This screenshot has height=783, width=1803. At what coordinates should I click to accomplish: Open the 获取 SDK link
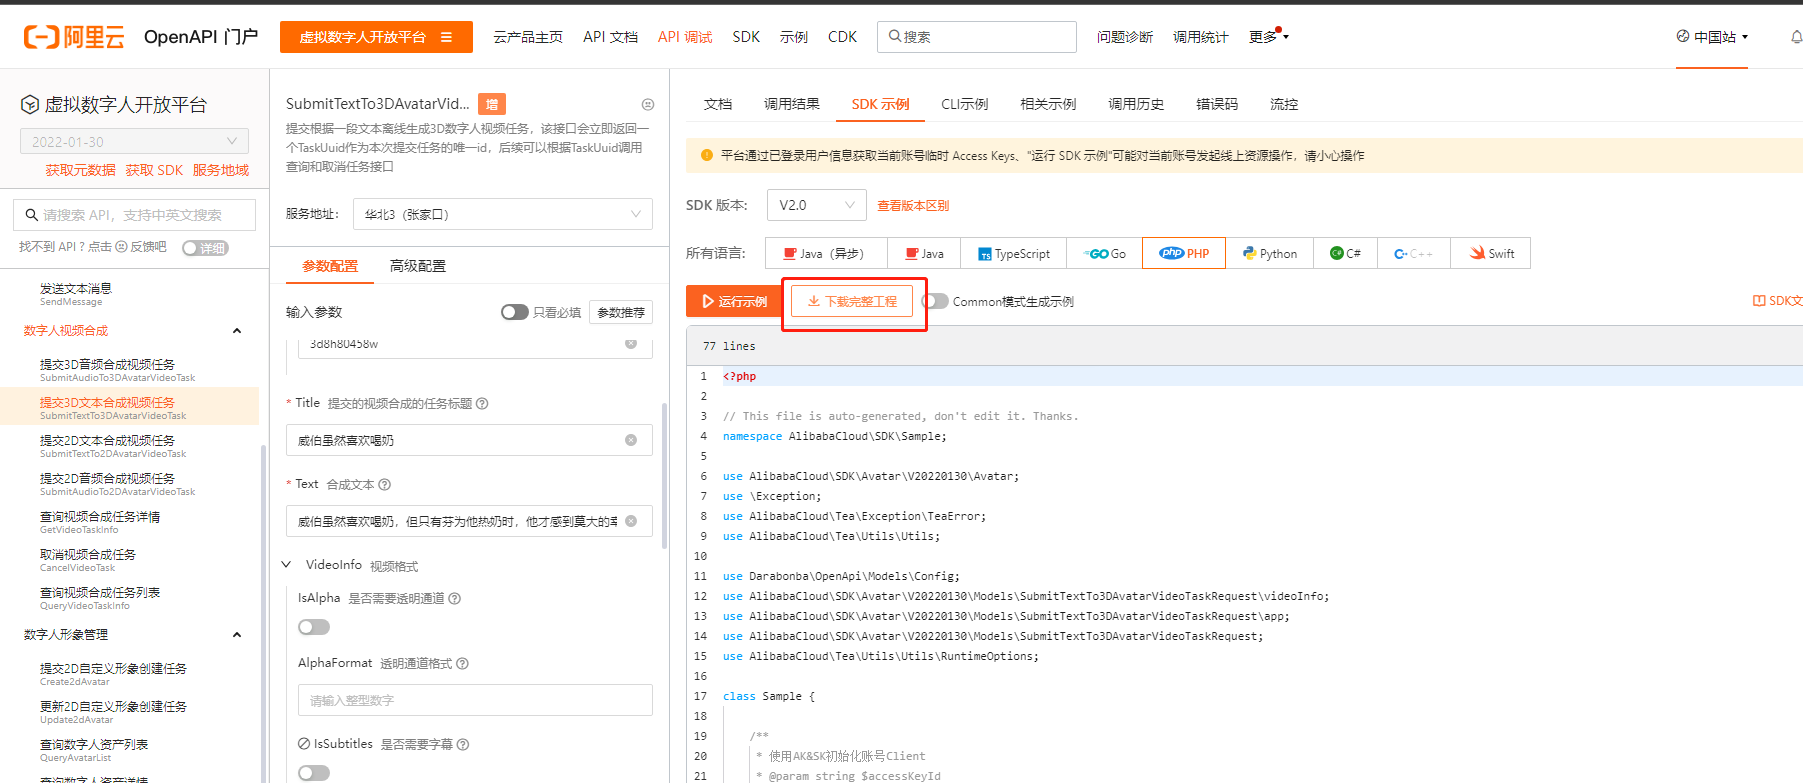(154, 170)
